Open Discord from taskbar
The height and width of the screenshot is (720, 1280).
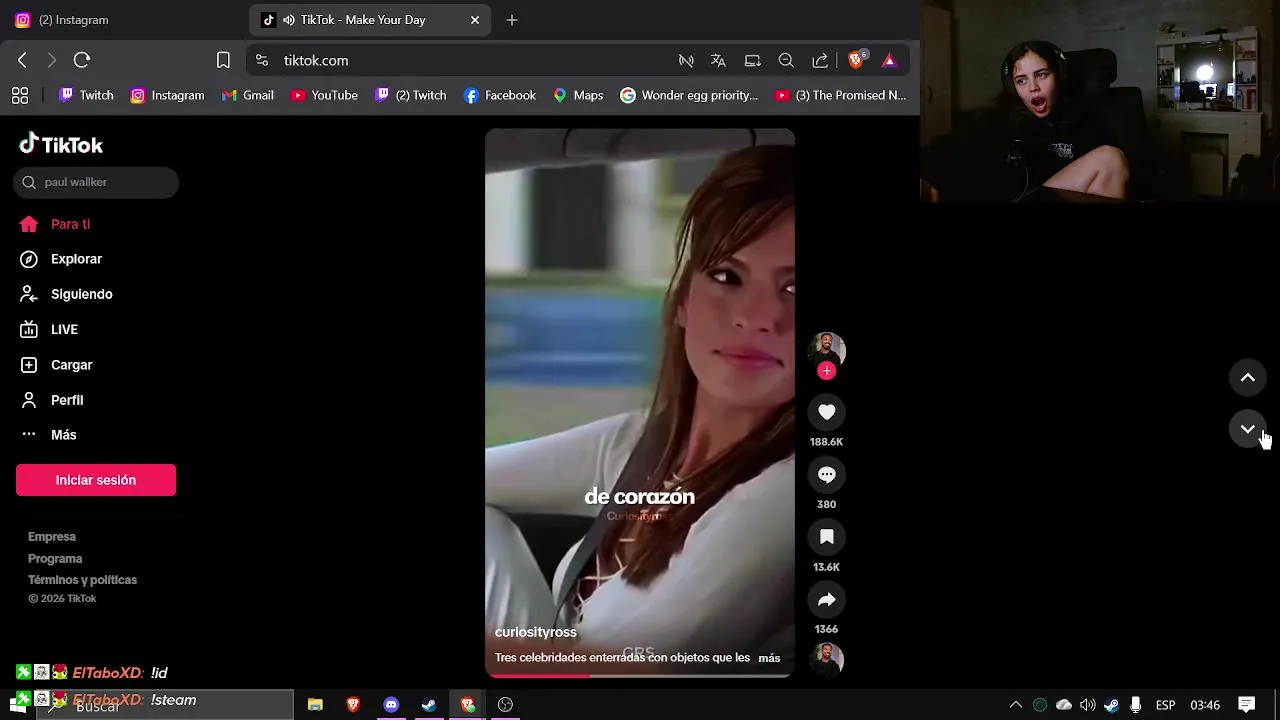click(391, 704)
